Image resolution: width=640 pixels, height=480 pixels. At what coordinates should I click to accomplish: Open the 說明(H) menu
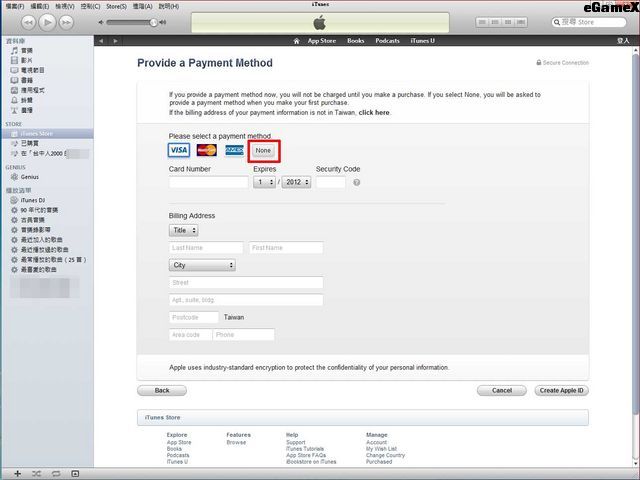tap(169, 7)
